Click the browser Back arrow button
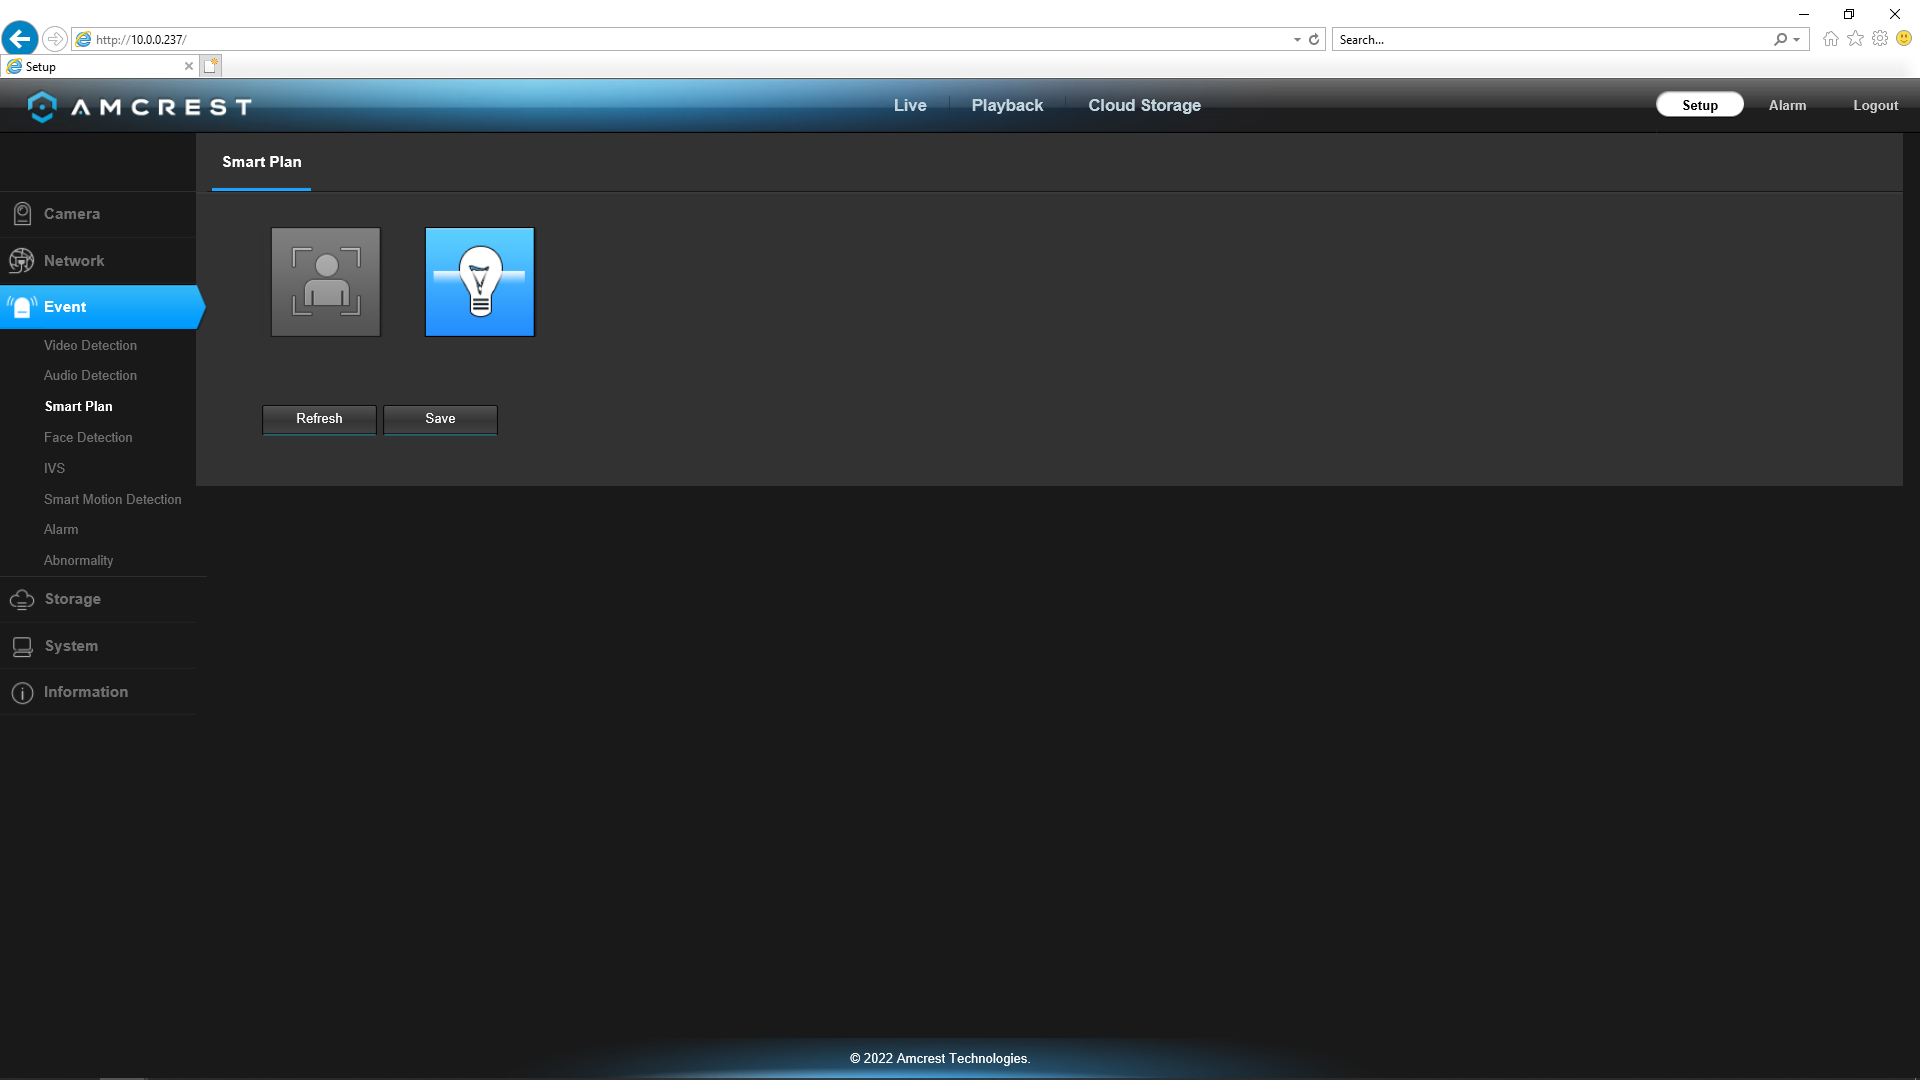 click(x=20, y=39)
